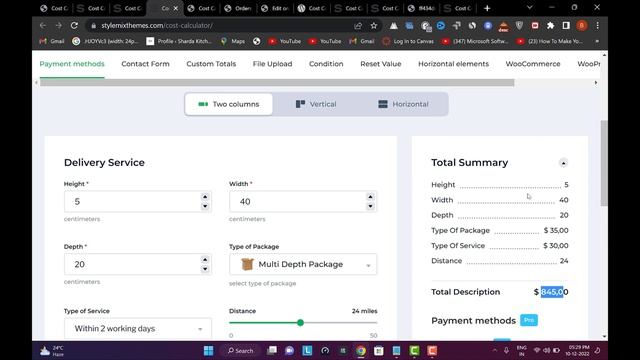
Task: Select the Payment methods tab
Action: coord(72,64)
